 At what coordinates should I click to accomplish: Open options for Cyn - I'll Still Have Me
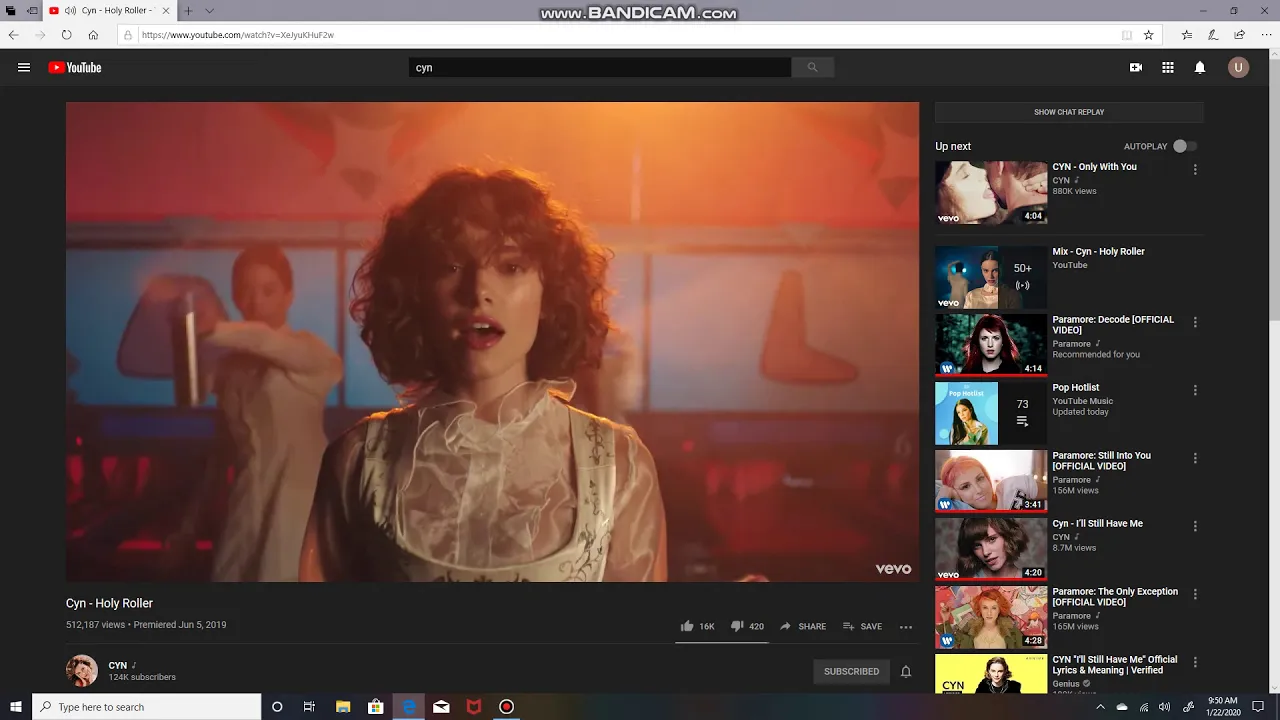point(1195,526)
